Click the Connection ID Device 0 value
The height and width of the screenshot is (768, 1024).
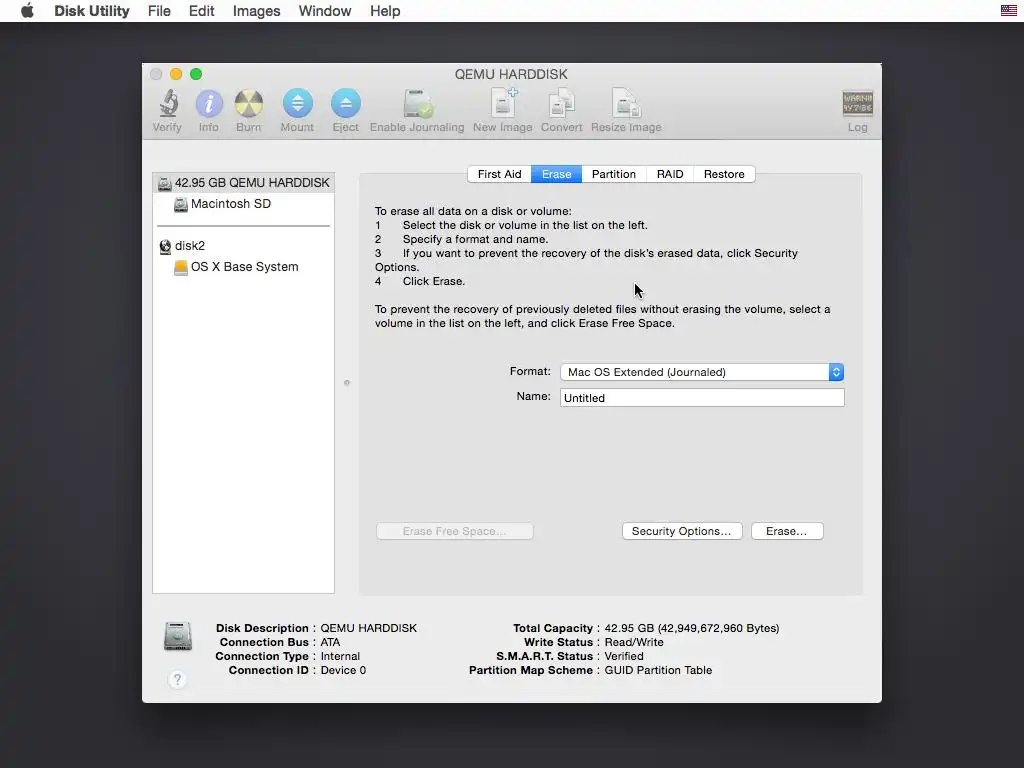[344, 671]
